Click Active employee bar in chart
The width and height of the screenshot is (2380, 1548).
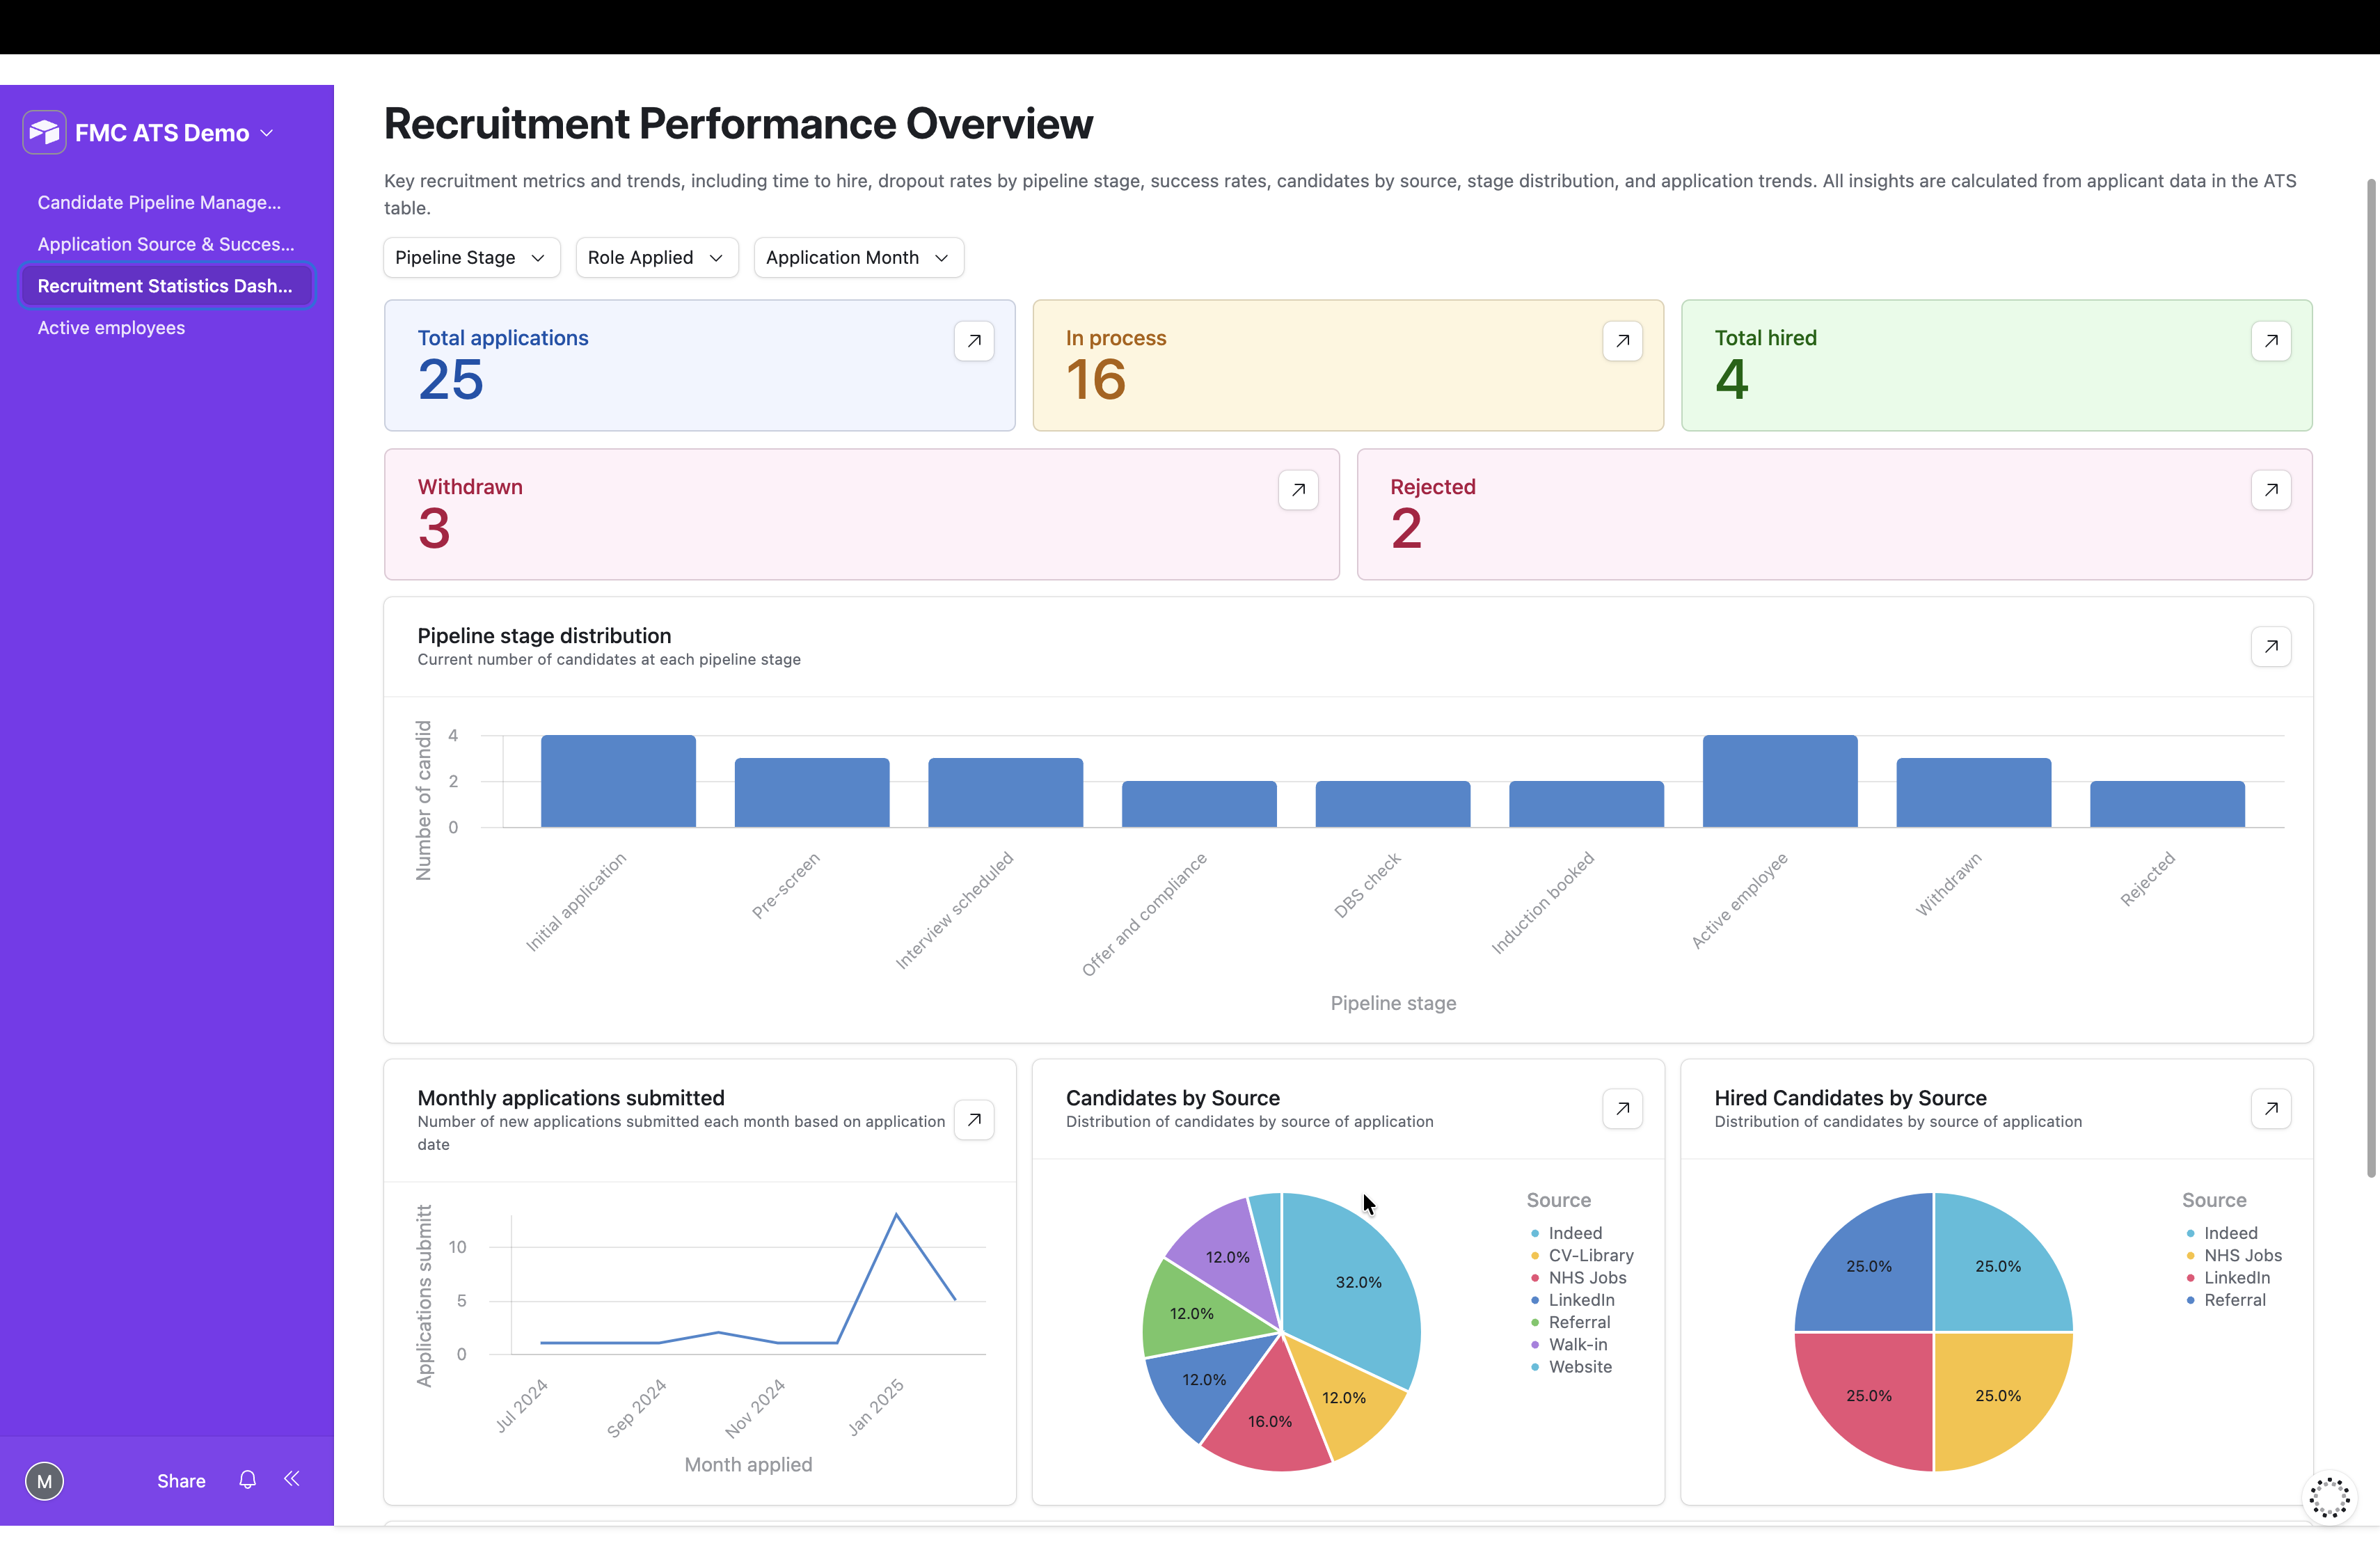pos(1780,781)
